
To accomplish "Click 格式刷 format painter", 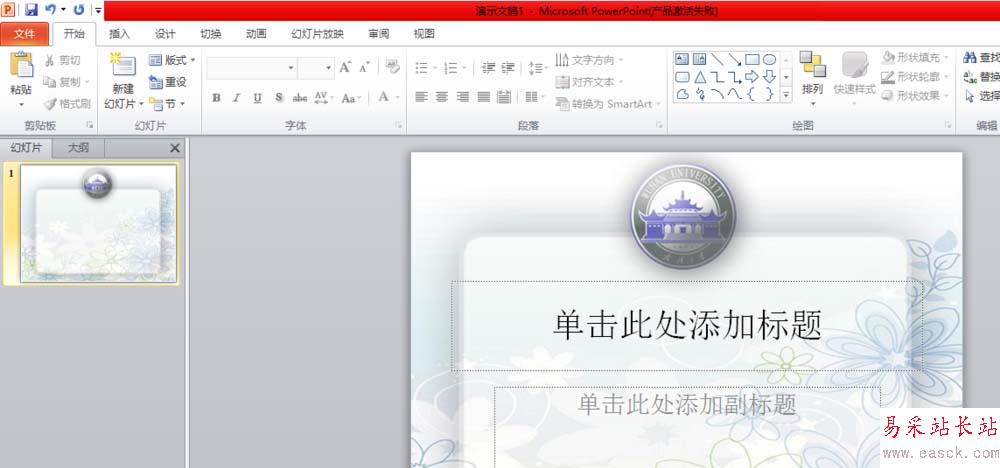I will point(67,103).
